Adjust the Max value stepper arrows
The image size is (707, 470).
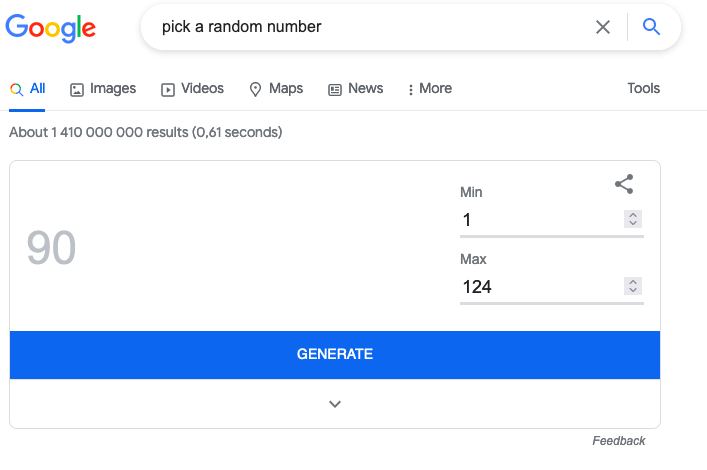tap(633, 286)
